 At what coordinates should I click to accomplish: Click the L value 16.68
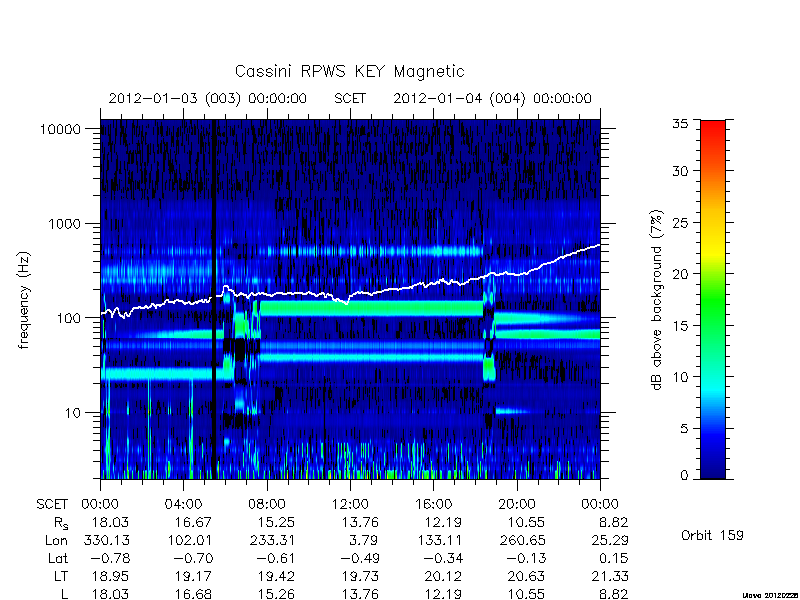pos(193,594)
